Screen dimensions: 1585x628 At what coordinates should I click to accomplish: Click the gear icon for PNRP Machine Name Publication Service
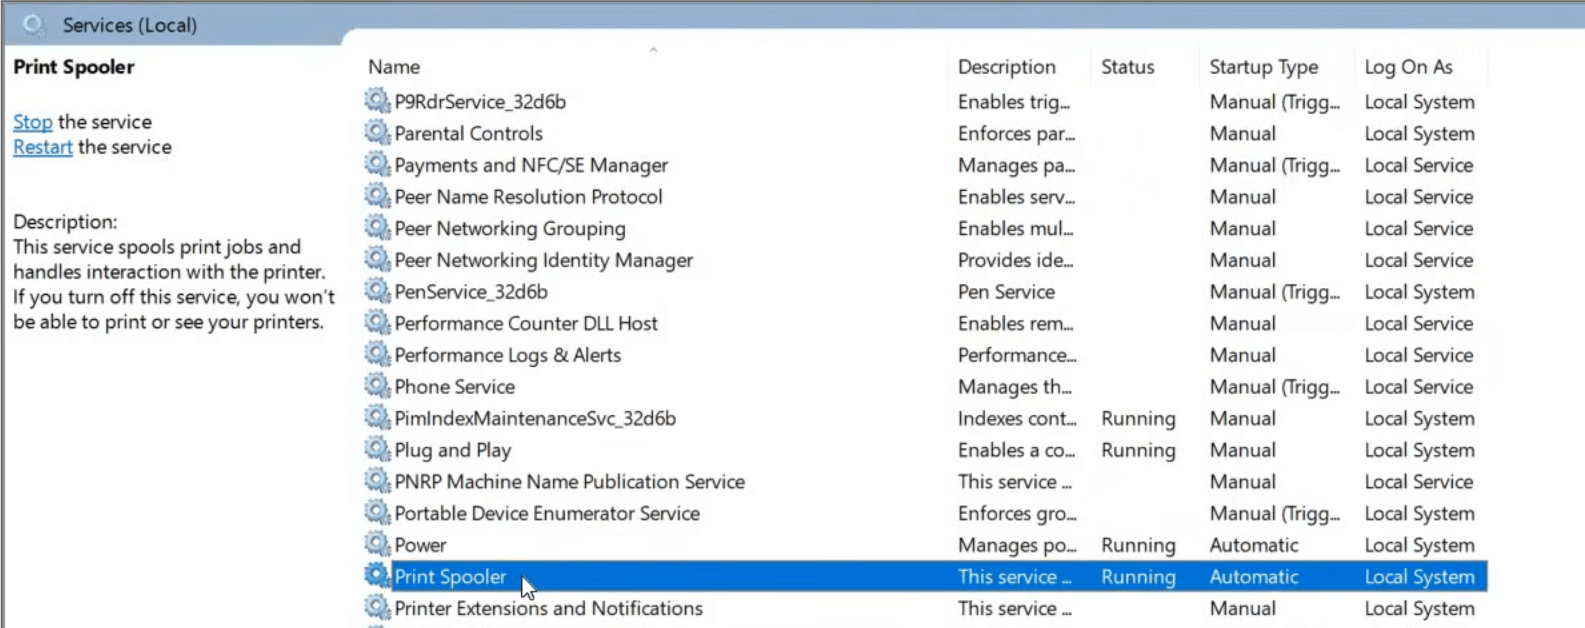coord(377,481)
